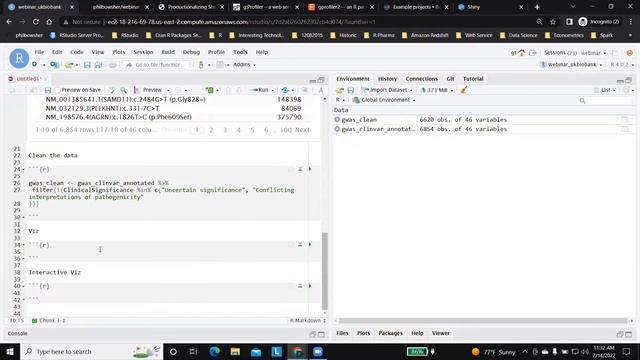640x360 pixels.
Task: Open File Explorer from taskbar
Action: (235, 351)
